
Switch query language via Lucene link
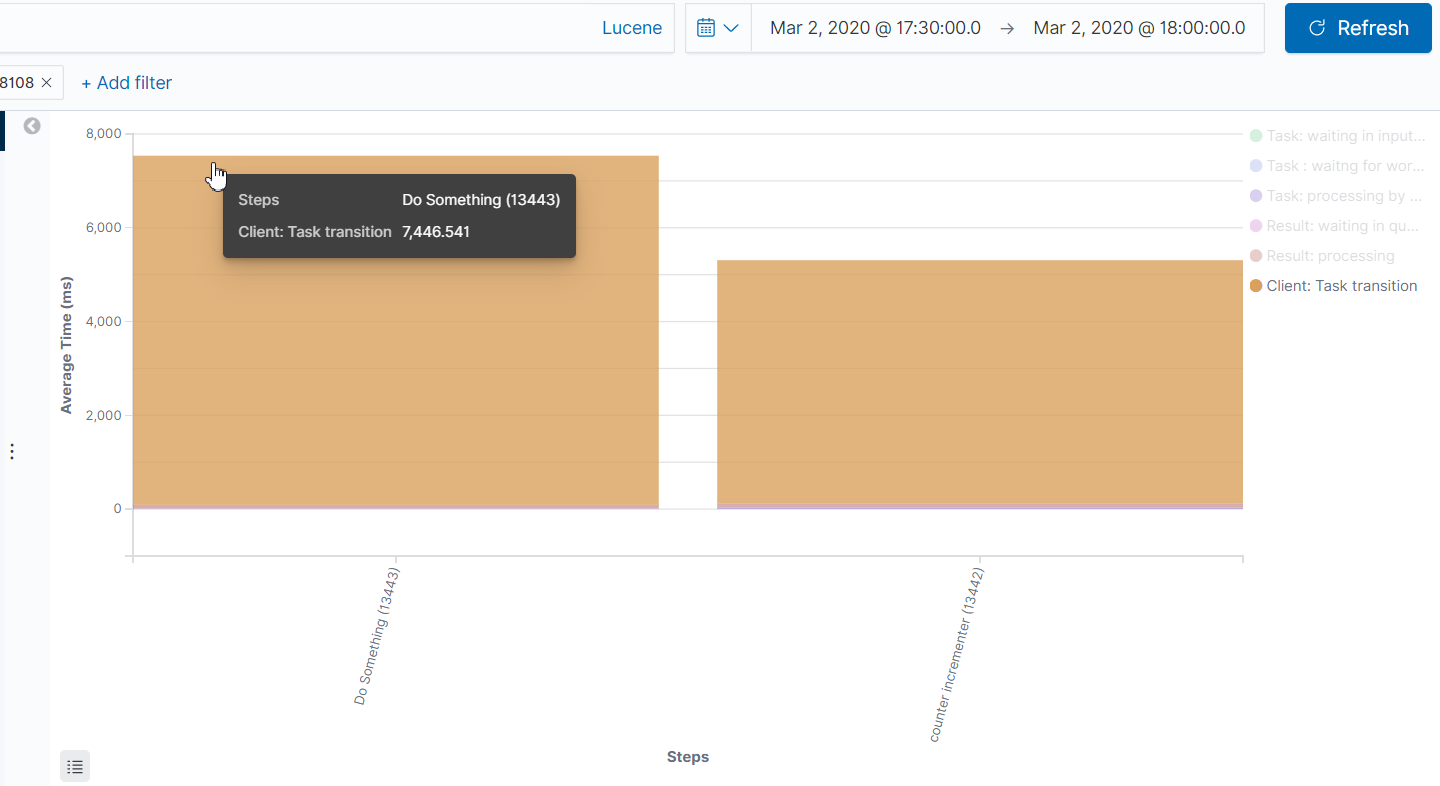tap(632, 28)
